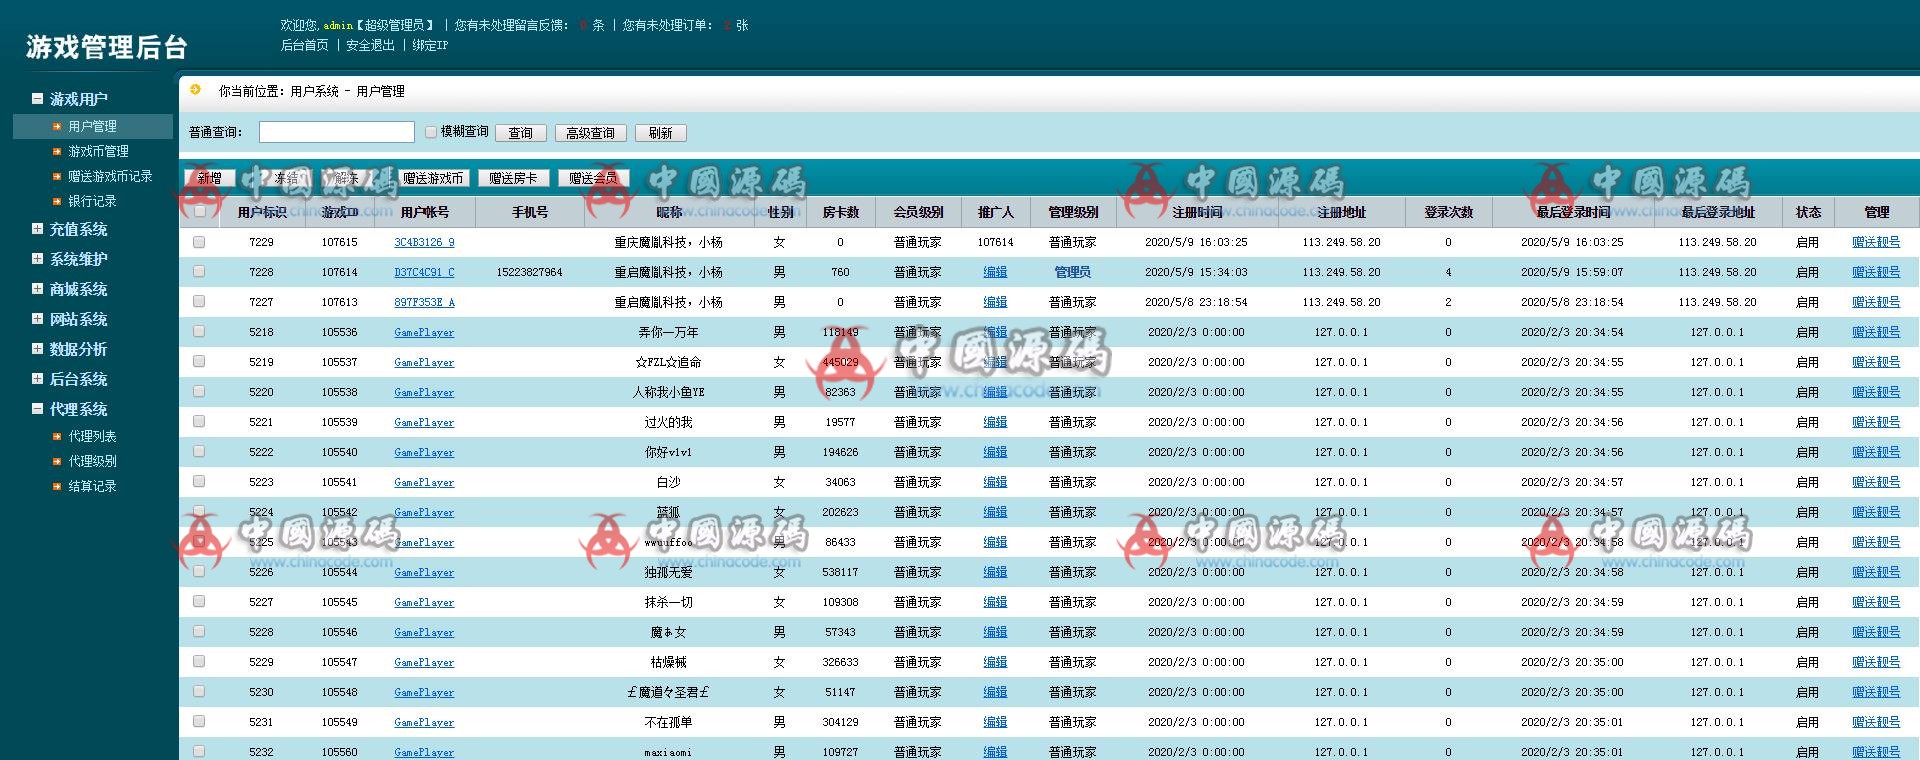Viewport: 1920px width, 760px height.
Task: Open 银行记录 sidebar item
Action: coord(92,201)
